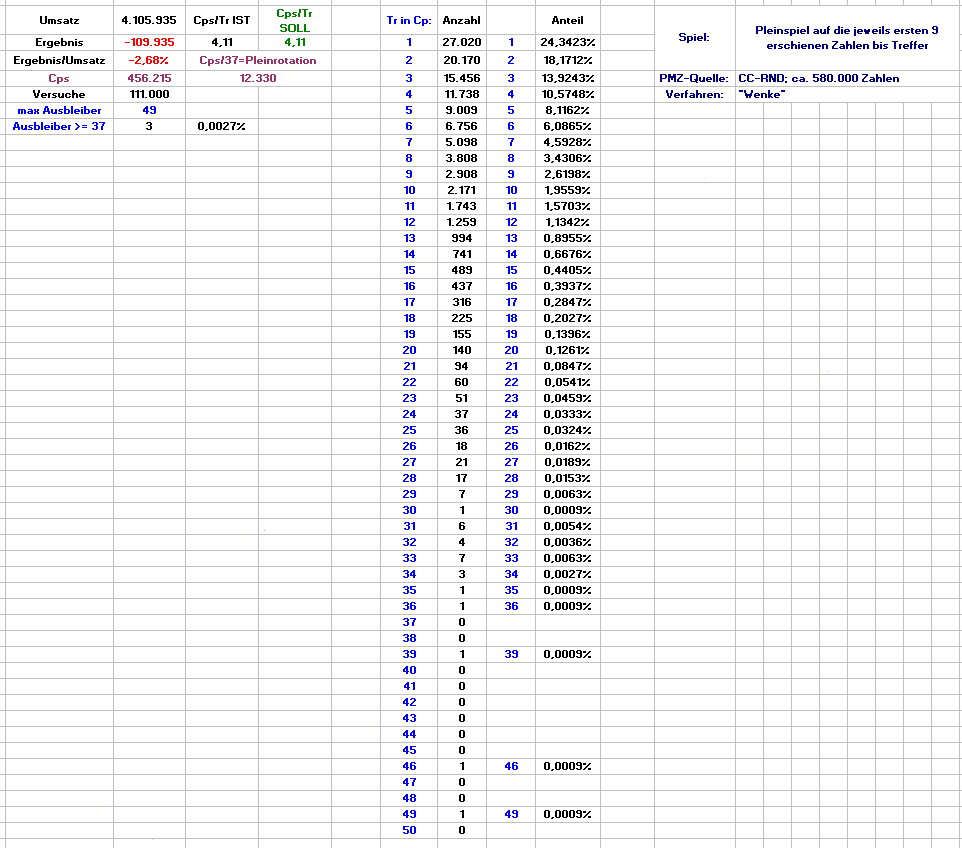The image size is (962, 848).
Task: Select the Anzahl value 94
Action: (x=461, y=366)
